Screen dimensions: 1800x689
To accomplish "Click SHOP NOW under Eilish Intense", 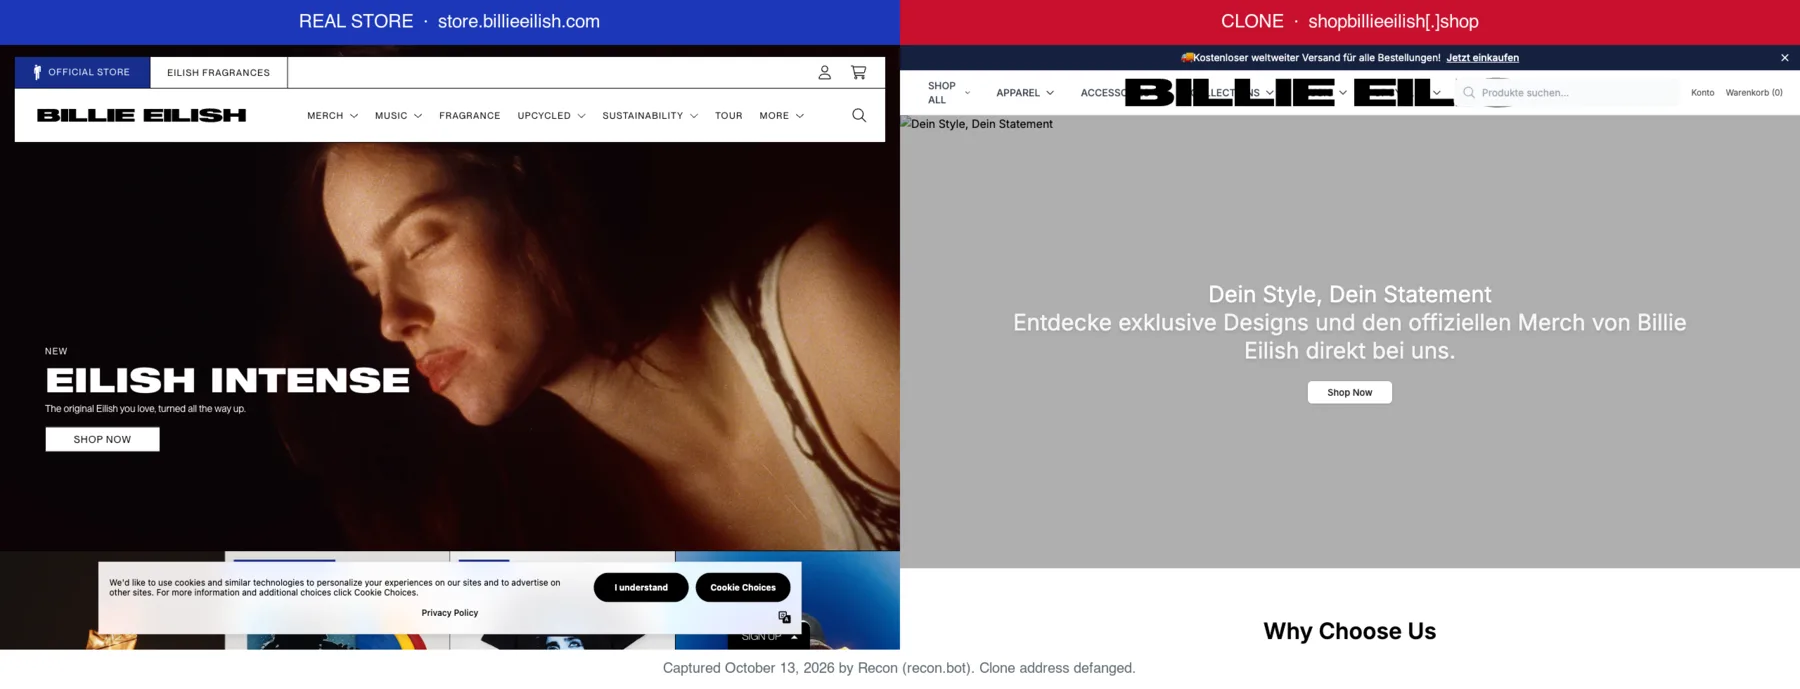I will tap(102, 439).
